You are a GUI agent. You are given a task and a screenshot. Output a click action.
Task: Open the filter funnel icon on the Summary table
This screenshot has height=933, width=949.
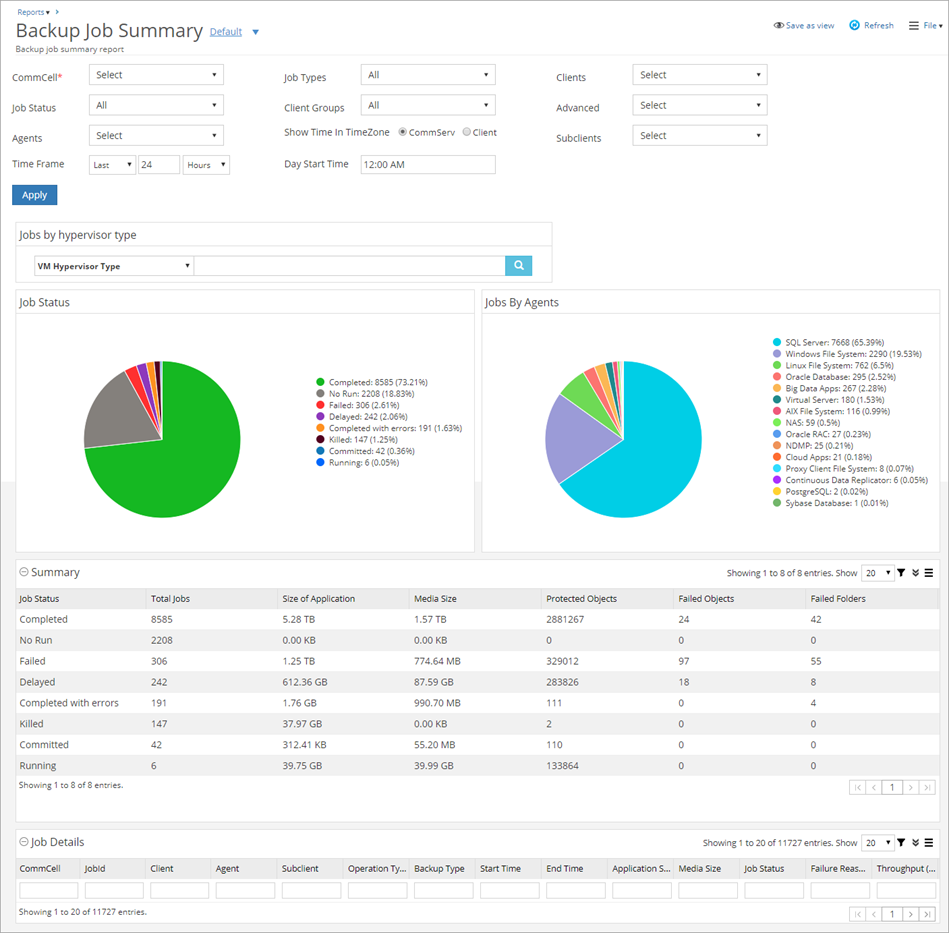[x=901, y=572]
